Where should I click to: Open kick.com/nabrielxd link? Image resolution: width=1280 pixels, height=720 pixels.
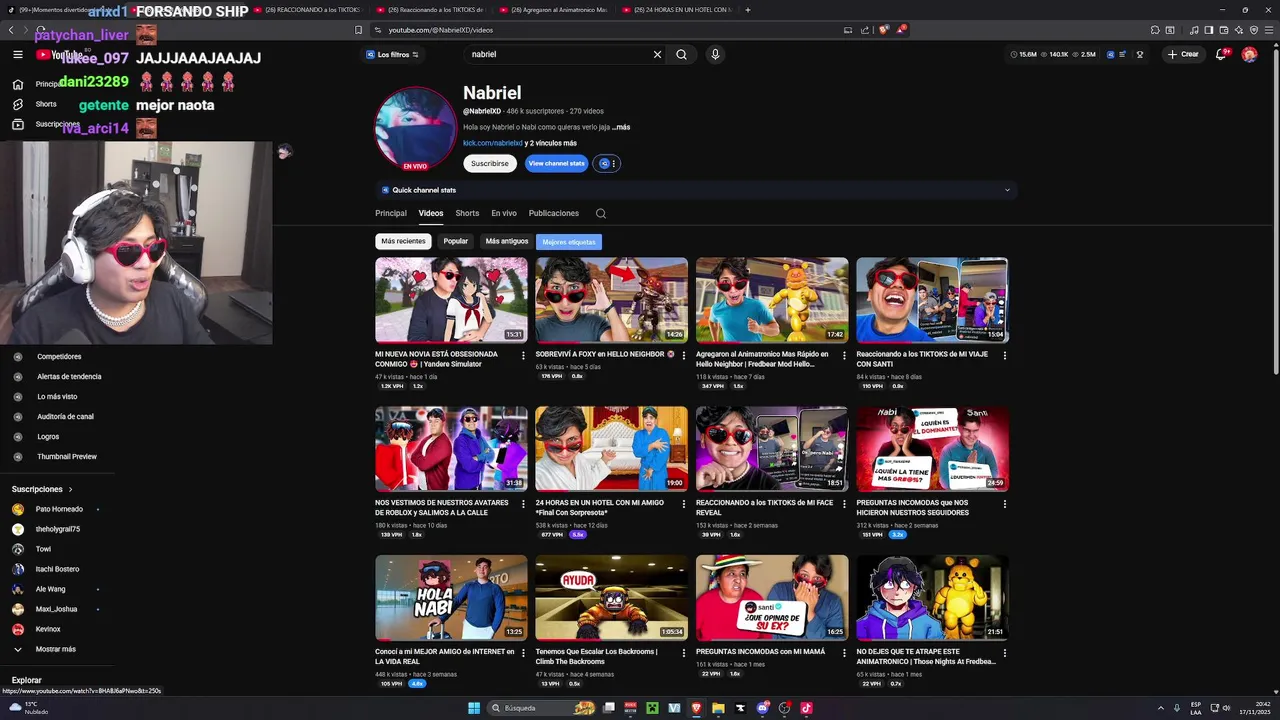point(492,143)
